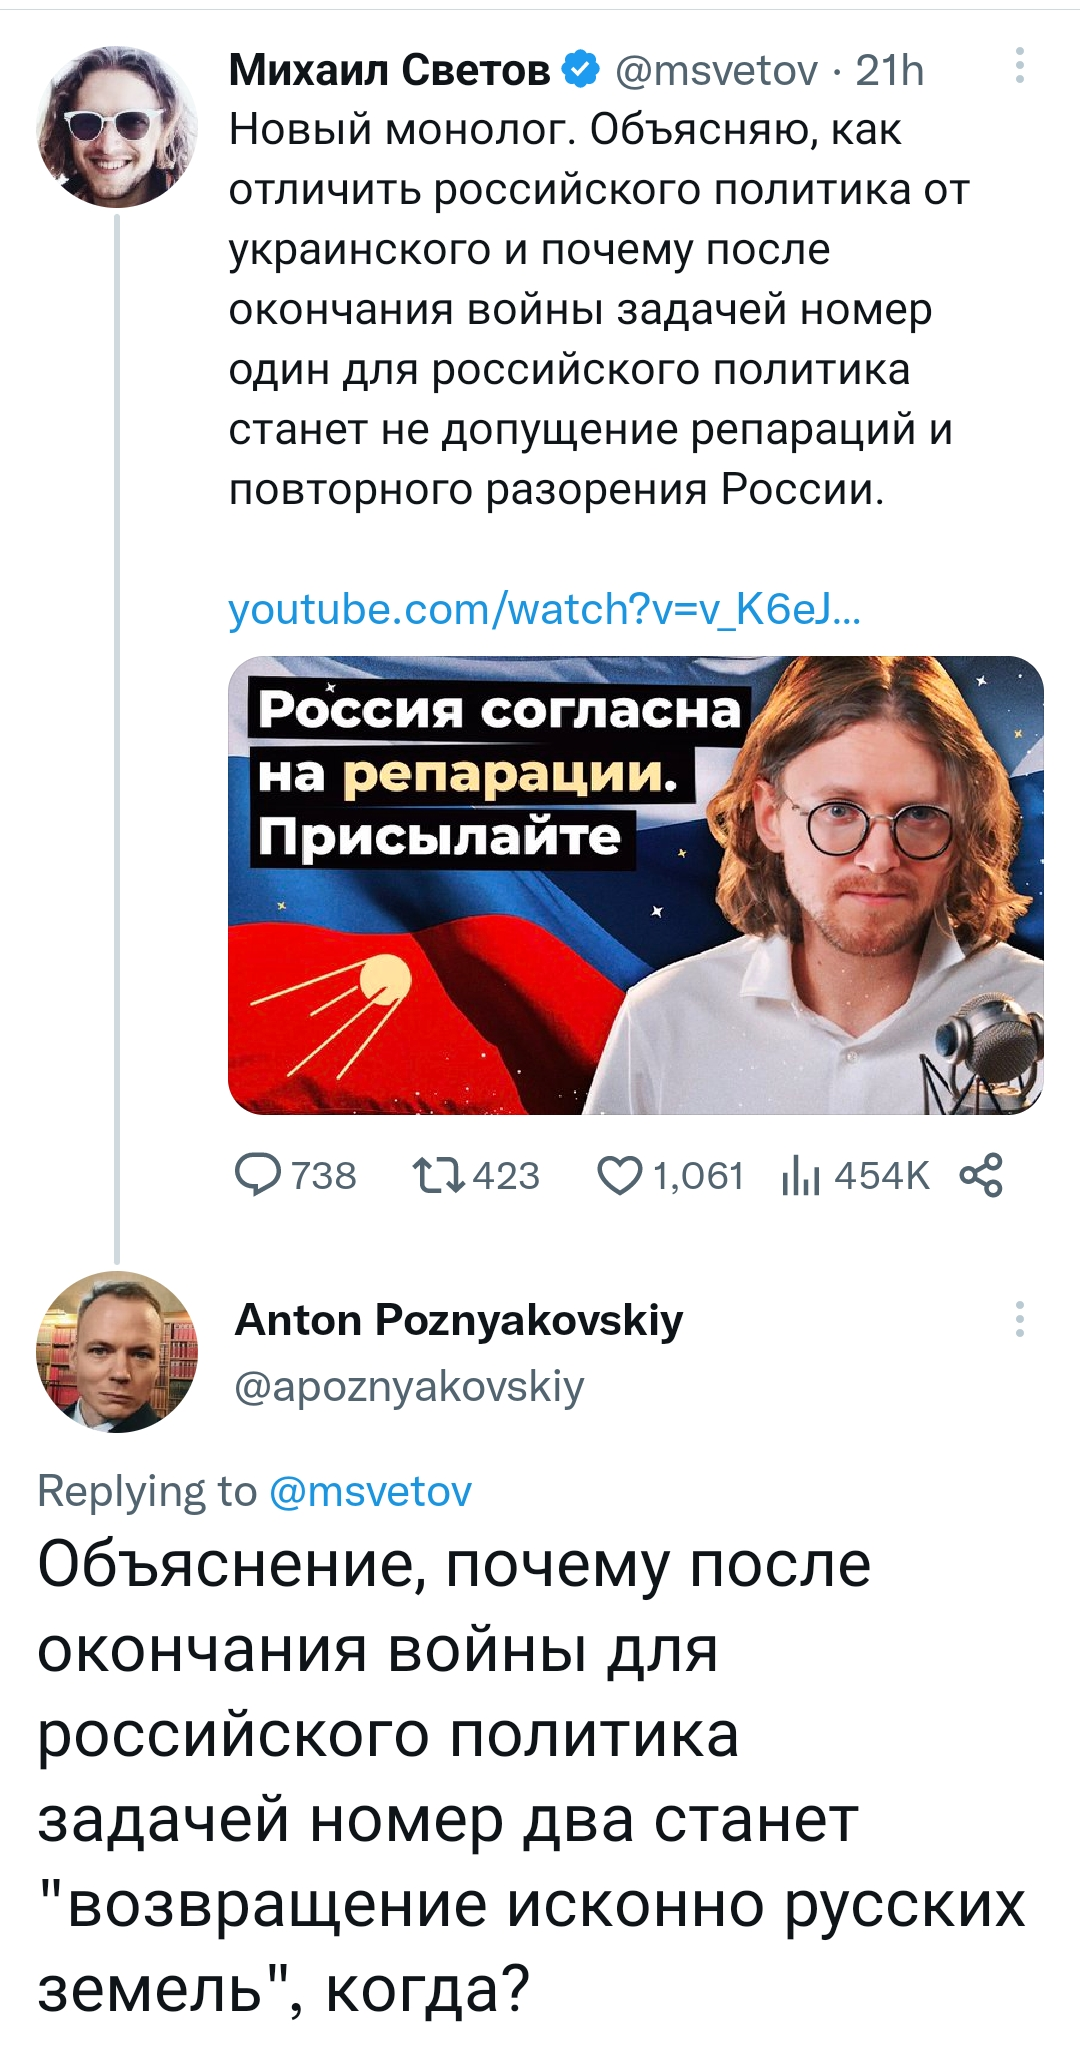Share the Михаил Светов tweet
Image resolution: width=1080 pixels, height=2048 pixels.
[x=981, y=1176]
